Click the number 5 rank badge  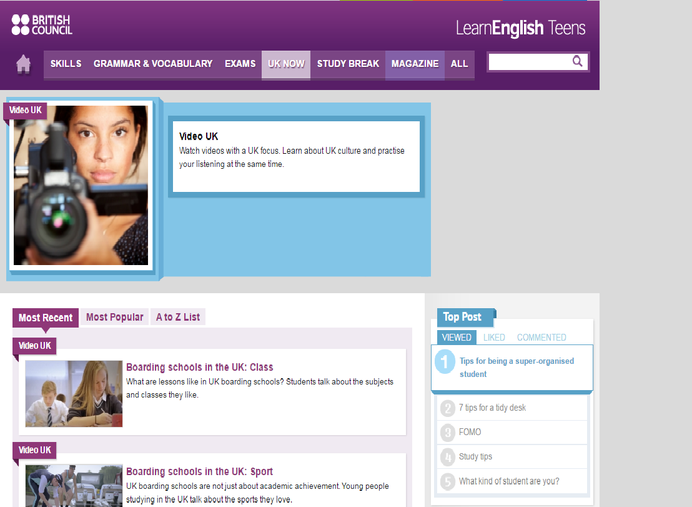tap(448, 481)
